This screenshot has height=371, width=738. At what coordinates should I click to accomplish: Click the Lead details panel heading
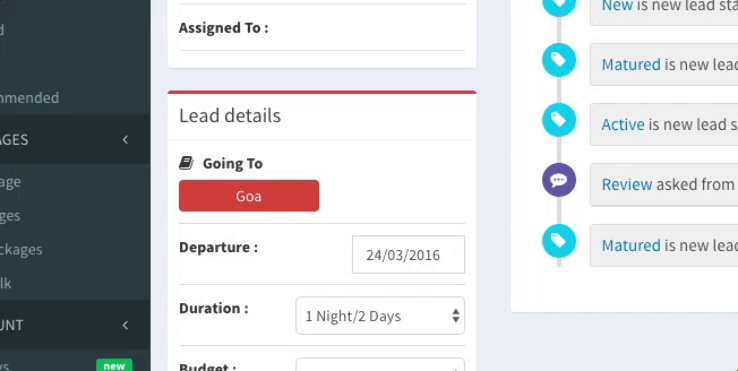pyautogui.click(x=230, y=116)
